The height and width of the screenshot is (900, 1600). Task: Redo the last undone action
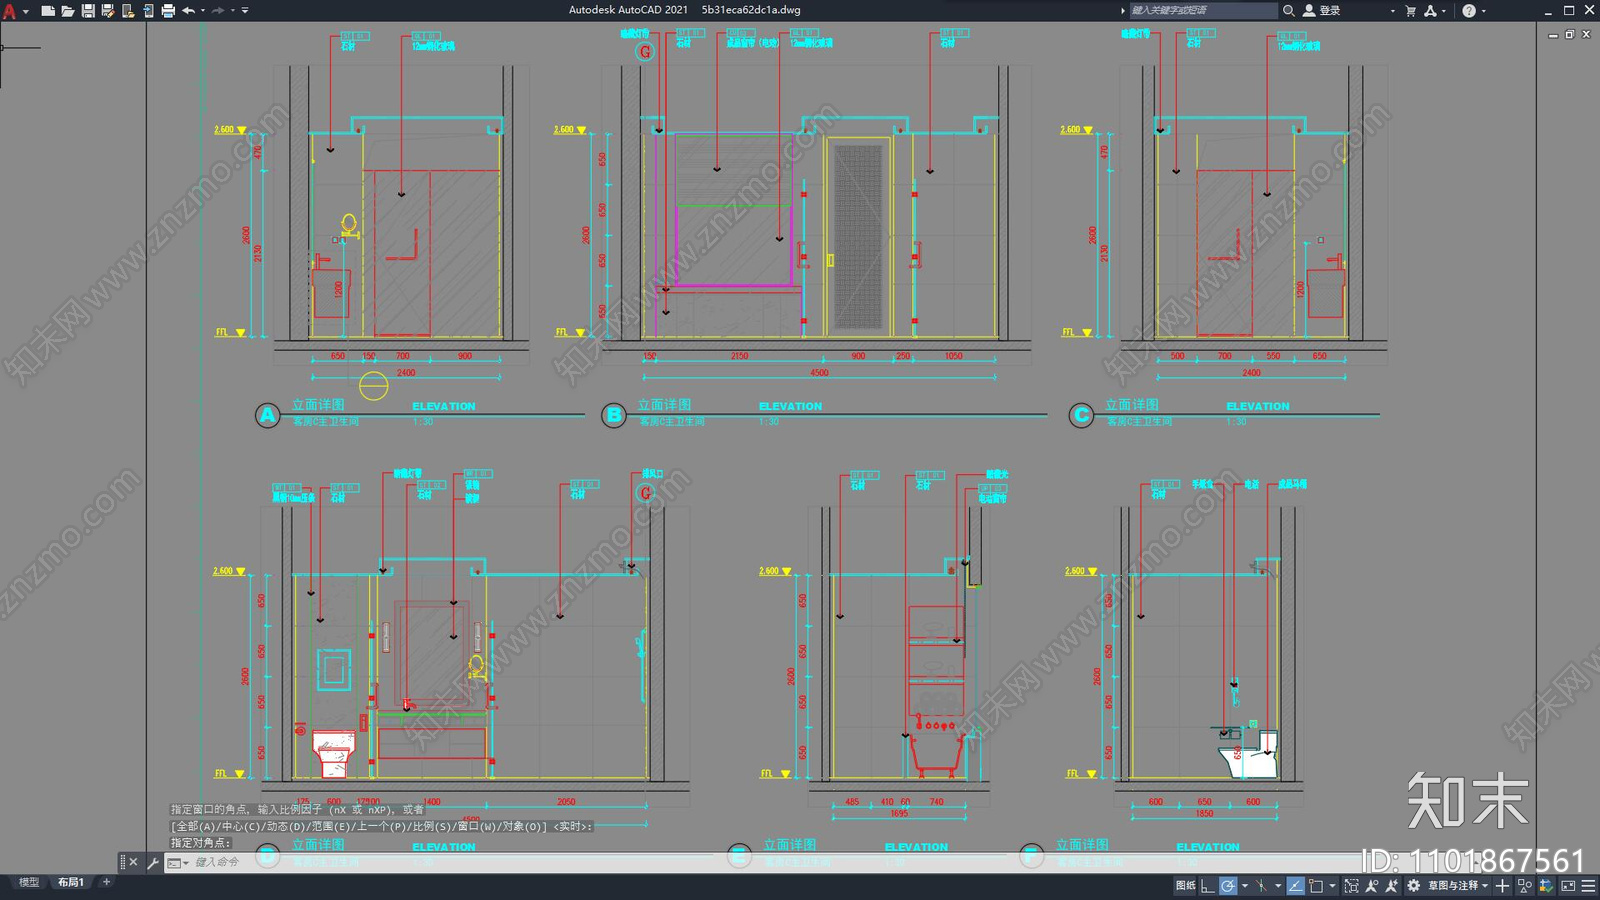[218, 11]
